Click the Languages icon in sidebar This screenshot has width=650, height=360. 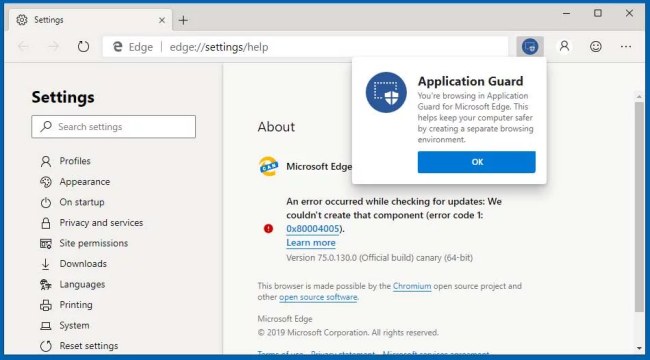pyautogui.click(x=46, y=285)
